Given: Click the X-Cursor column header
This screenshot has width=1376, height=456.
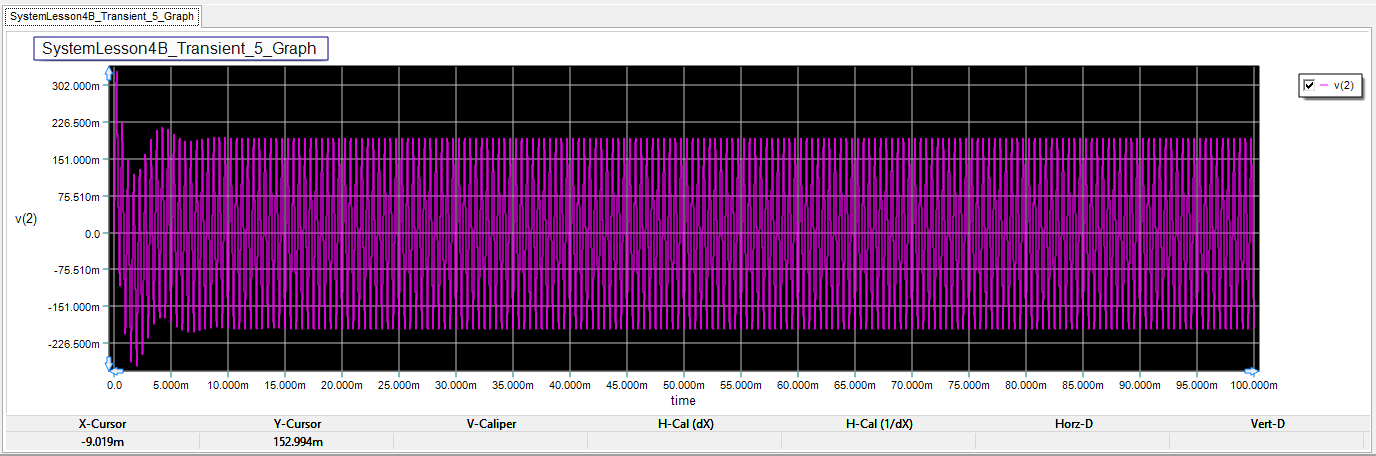Looking at the screenshot, I should tap(102, 424).
